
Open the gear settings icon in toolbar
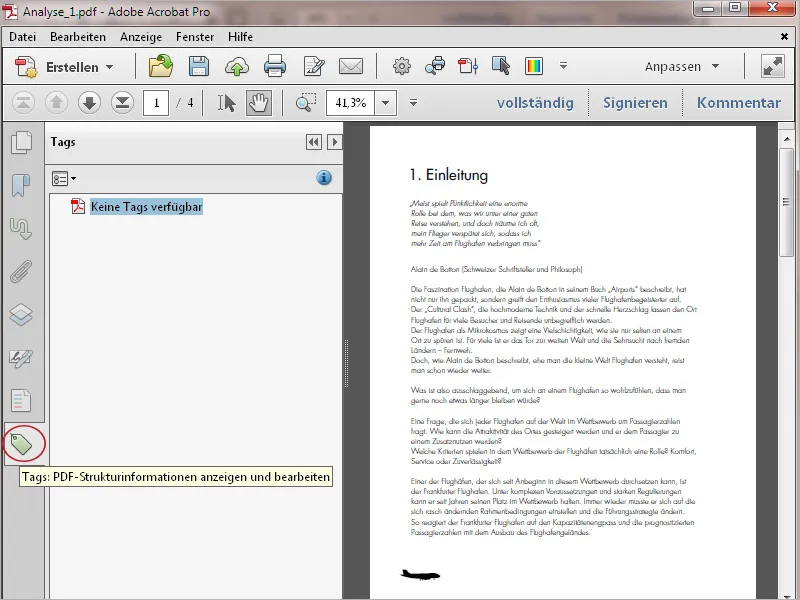402,66
